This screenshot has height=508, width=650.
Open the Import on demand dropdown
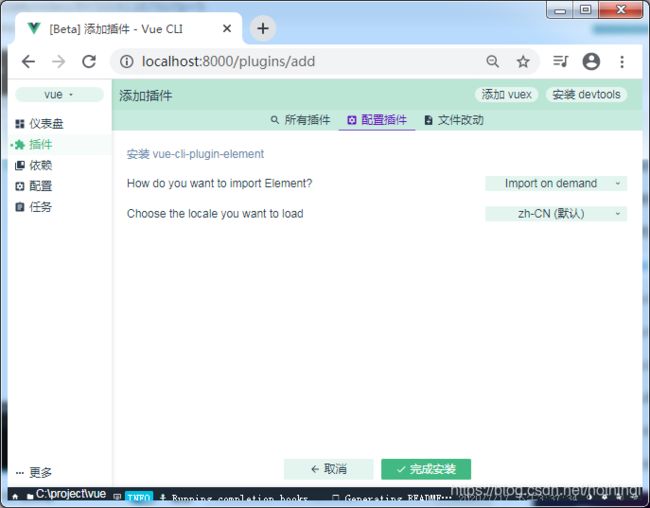[556, 183]
